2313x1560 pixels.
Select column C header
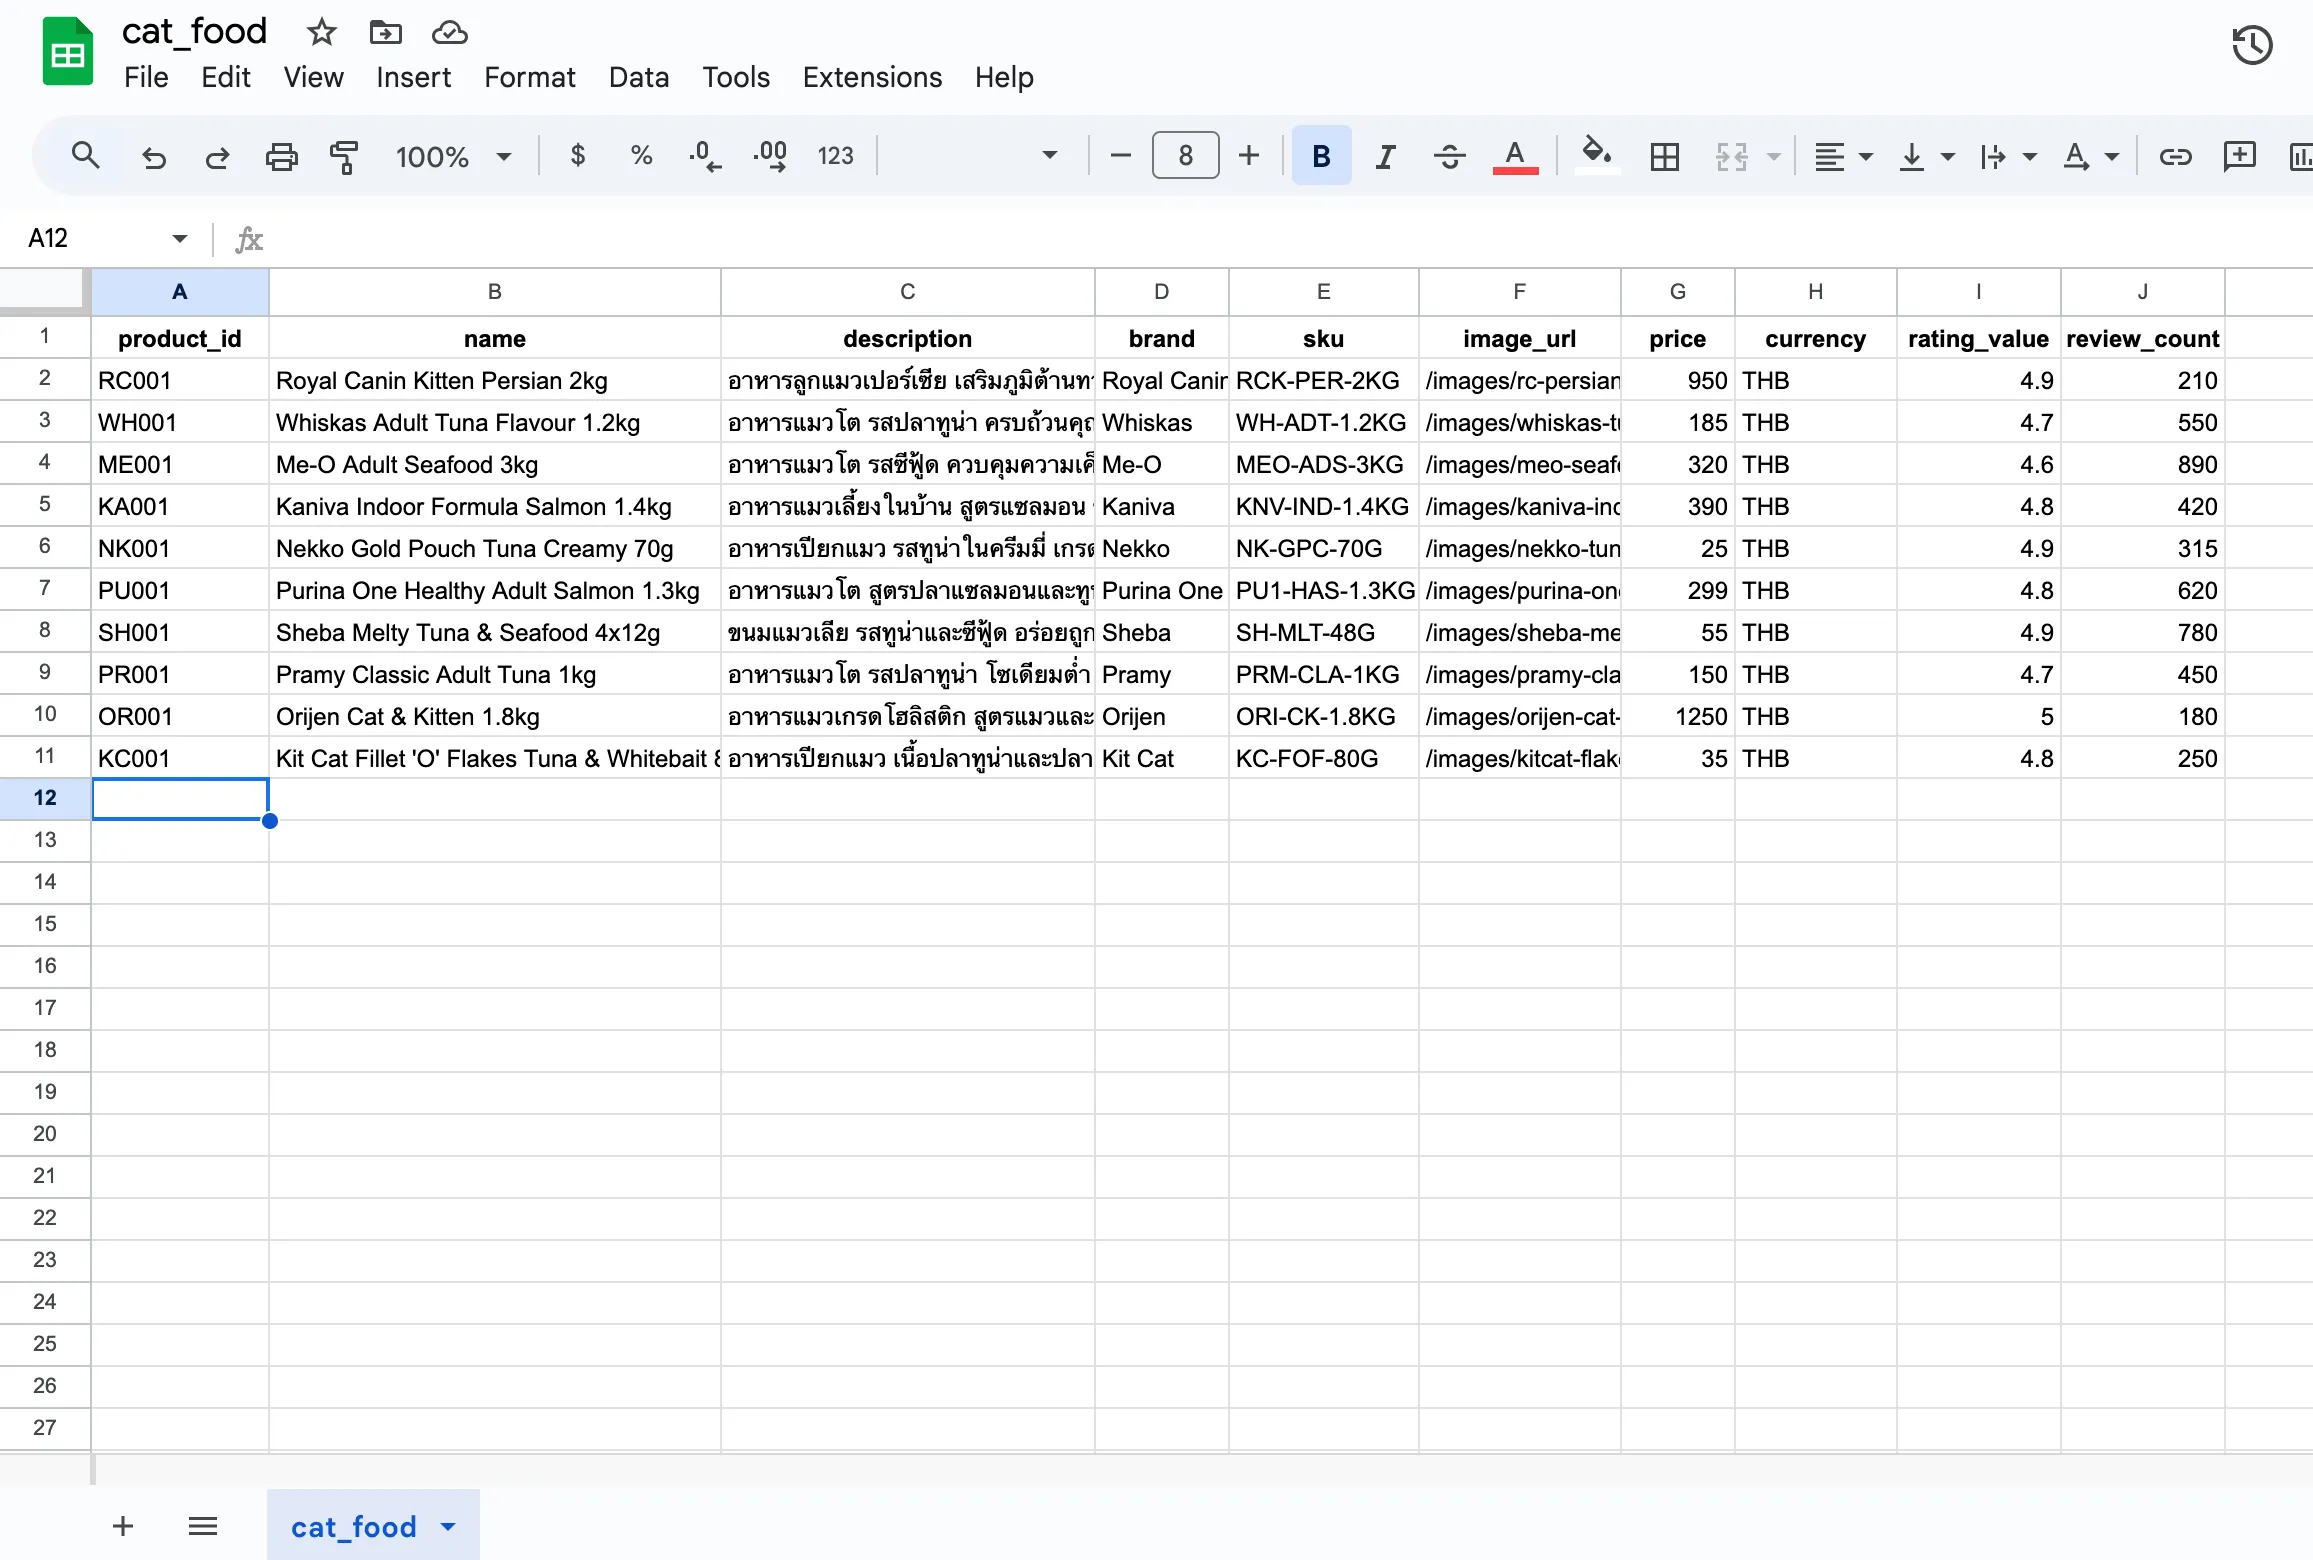point(907,292)
